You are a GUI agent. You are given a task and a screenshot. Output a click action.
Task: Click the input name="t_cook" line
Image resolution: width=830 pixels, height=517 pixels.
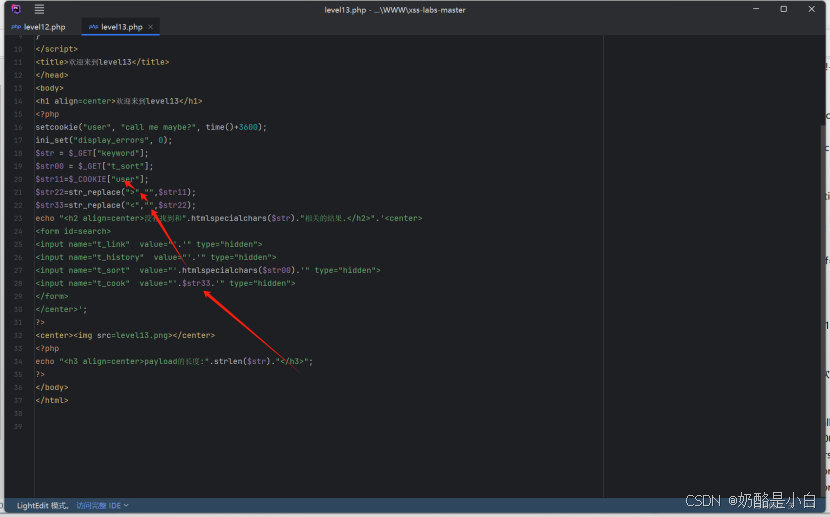point(165,284)
